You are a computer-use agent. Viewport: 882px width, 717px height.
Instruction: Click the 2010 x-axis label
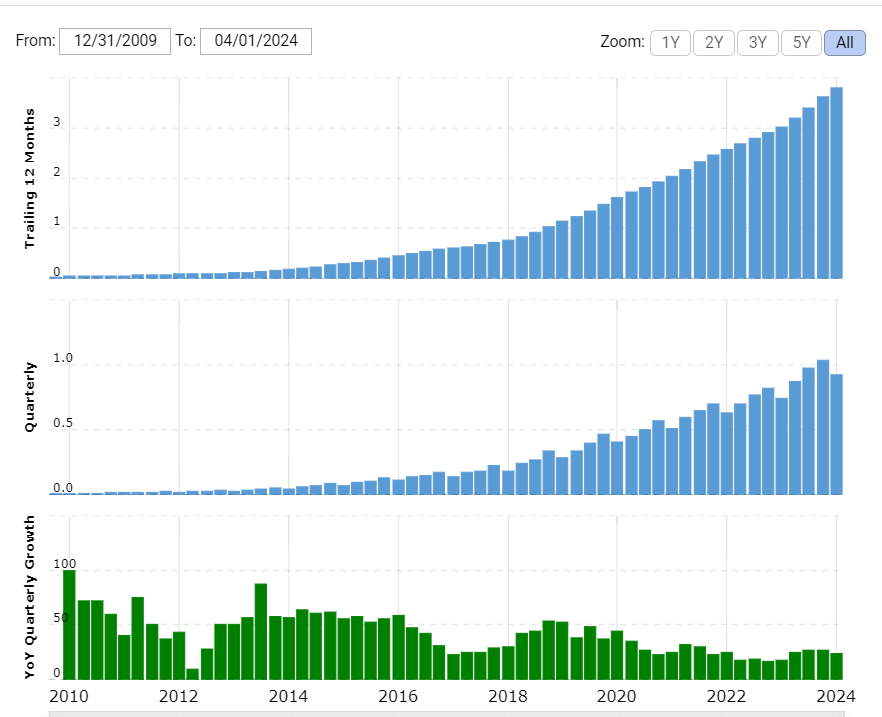pos(69,696)
